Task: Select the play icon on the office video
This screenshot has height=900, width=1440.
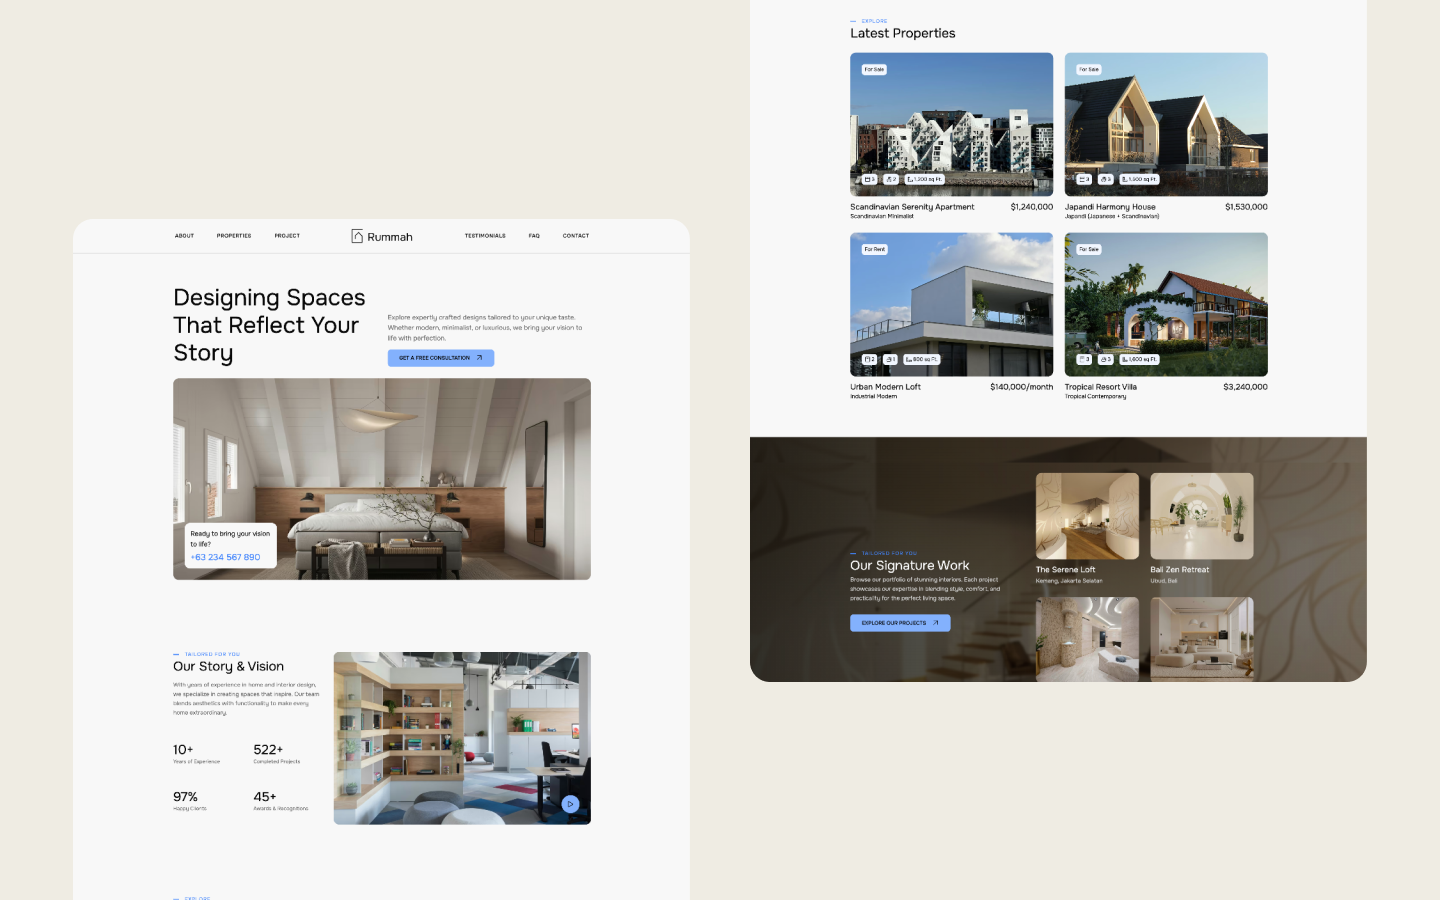Action: 571,803
